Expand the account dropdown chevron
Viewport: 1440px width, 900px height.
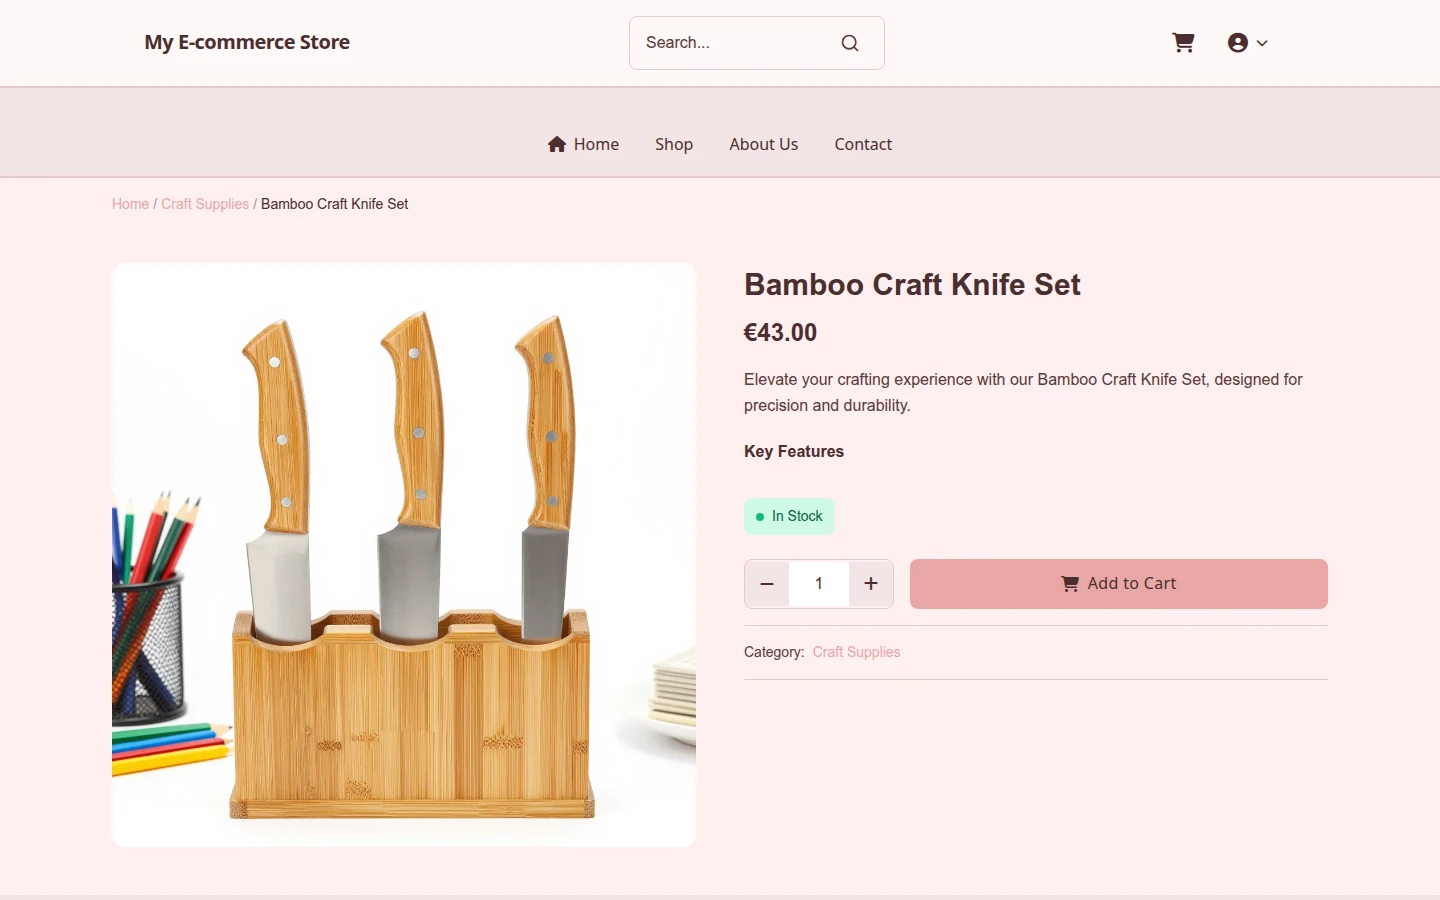tap(1262, 43)
